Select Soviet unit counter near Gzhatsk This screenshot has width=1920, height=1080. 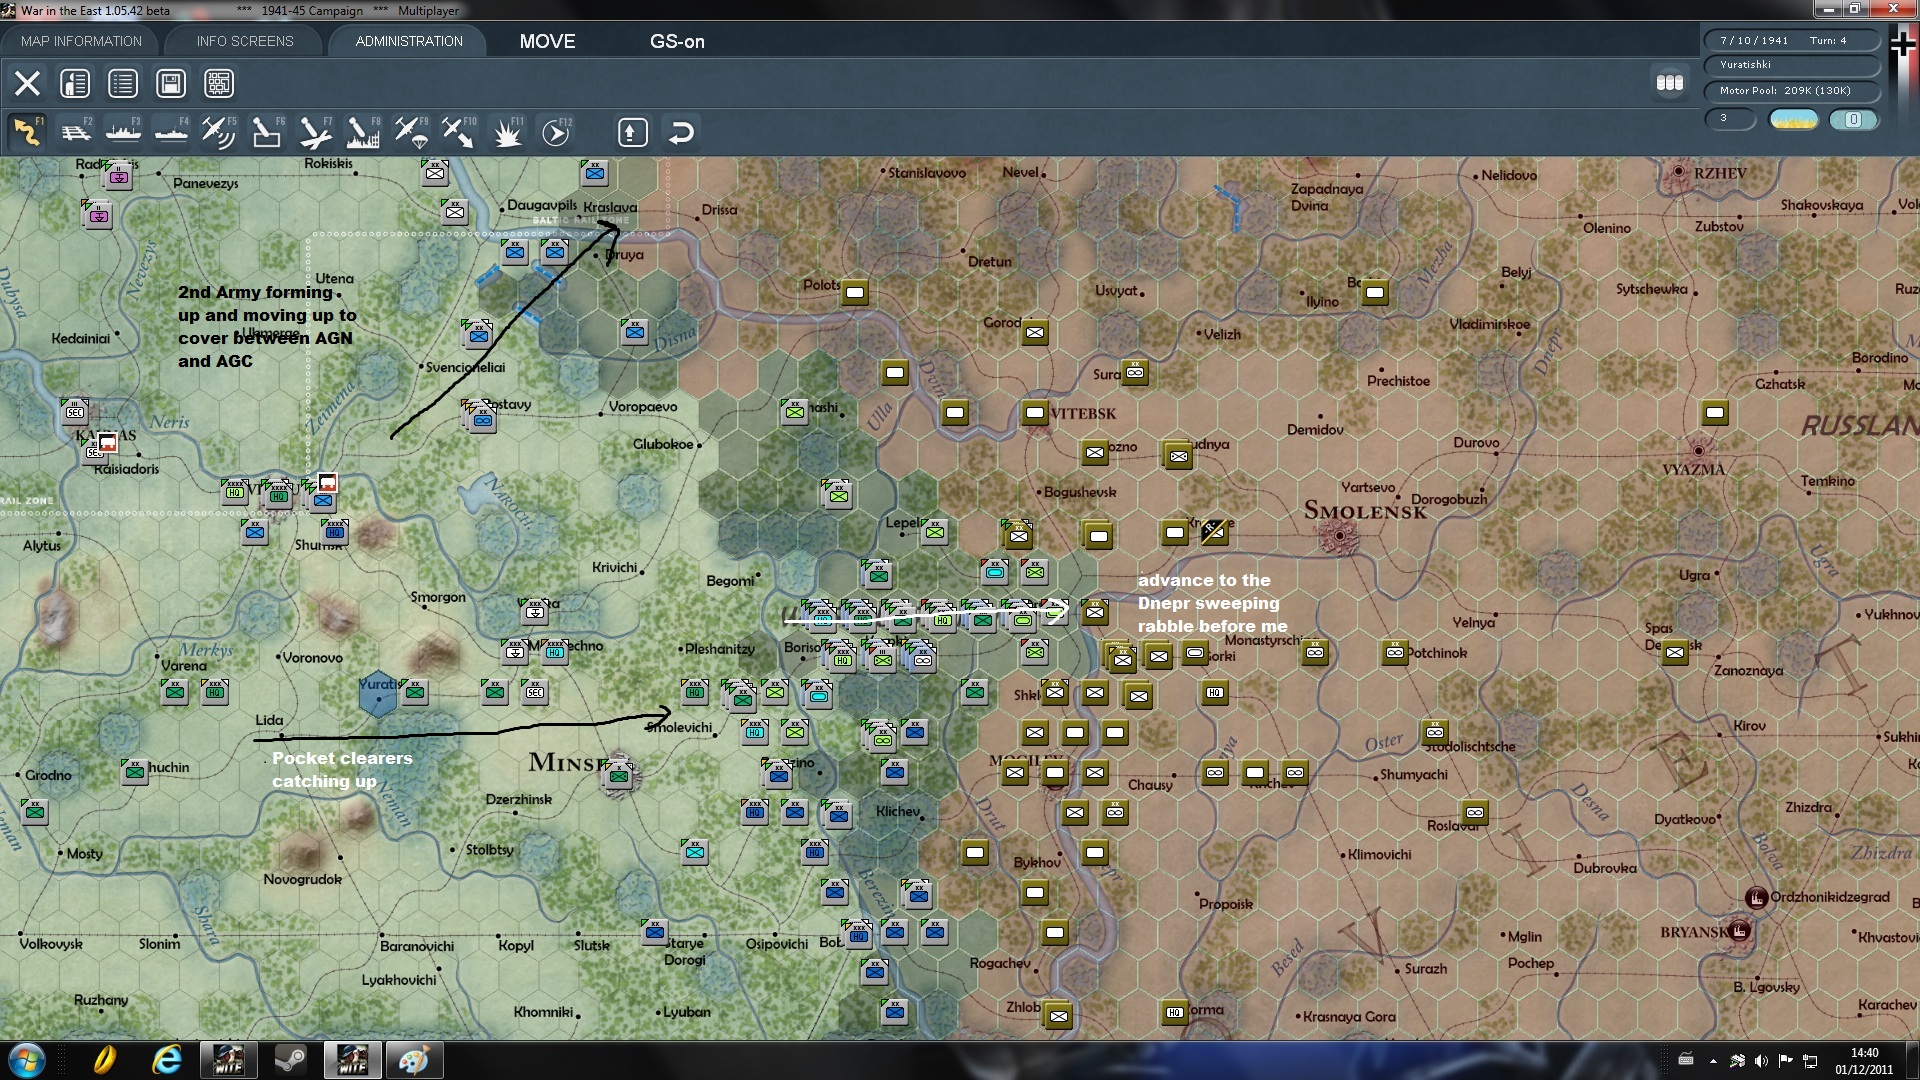point(1715,412)
